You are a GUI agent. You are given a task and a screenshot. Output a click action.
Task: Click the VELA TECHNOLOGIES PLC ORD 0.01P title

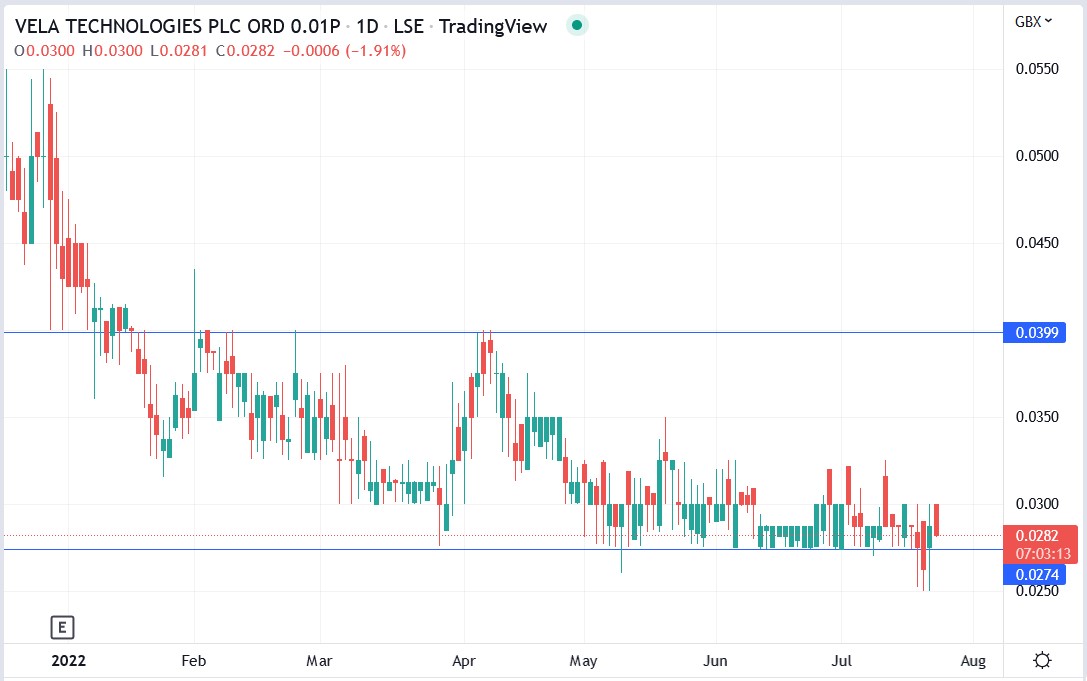[177, 26]
